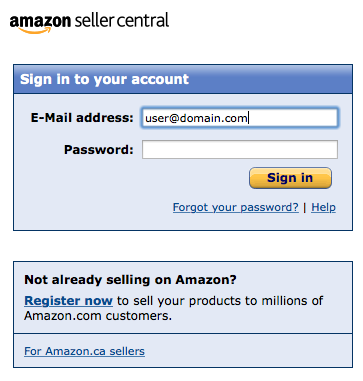Click the Amazon Seller Central logo

pos(89,23)
